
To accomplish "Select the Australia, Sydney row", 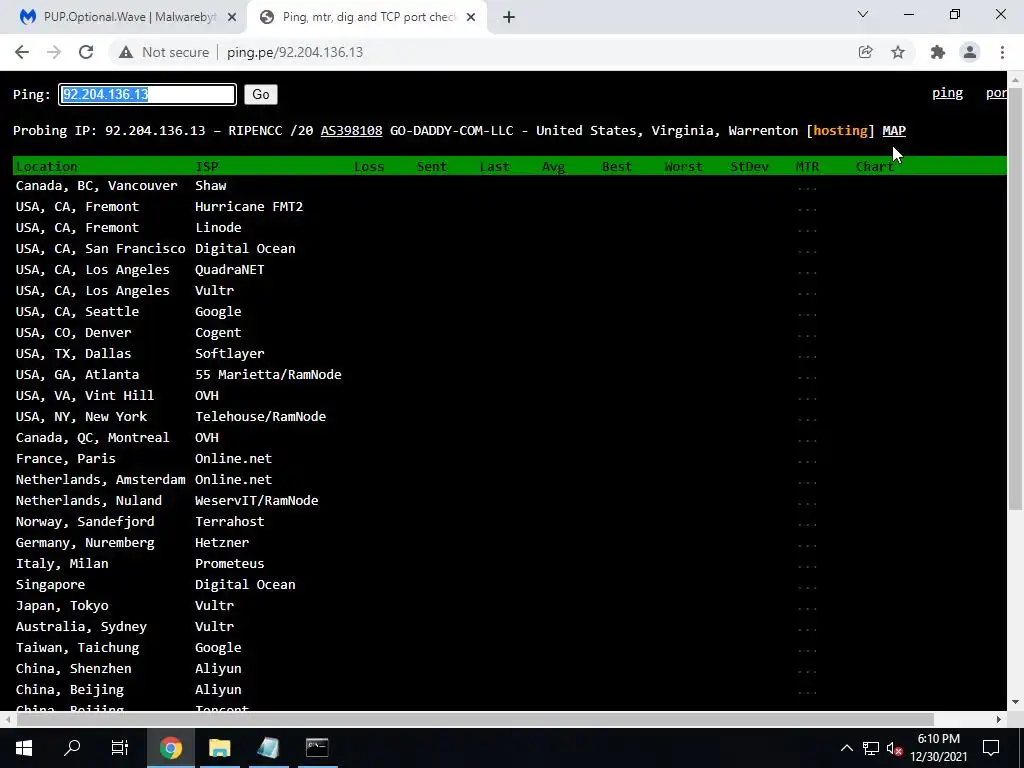I will [509, 626].
